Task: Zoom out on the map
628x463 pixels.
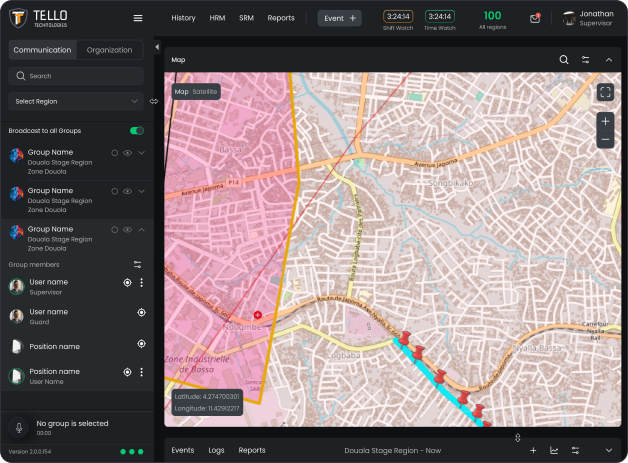Action: click(x=605, y=139)
